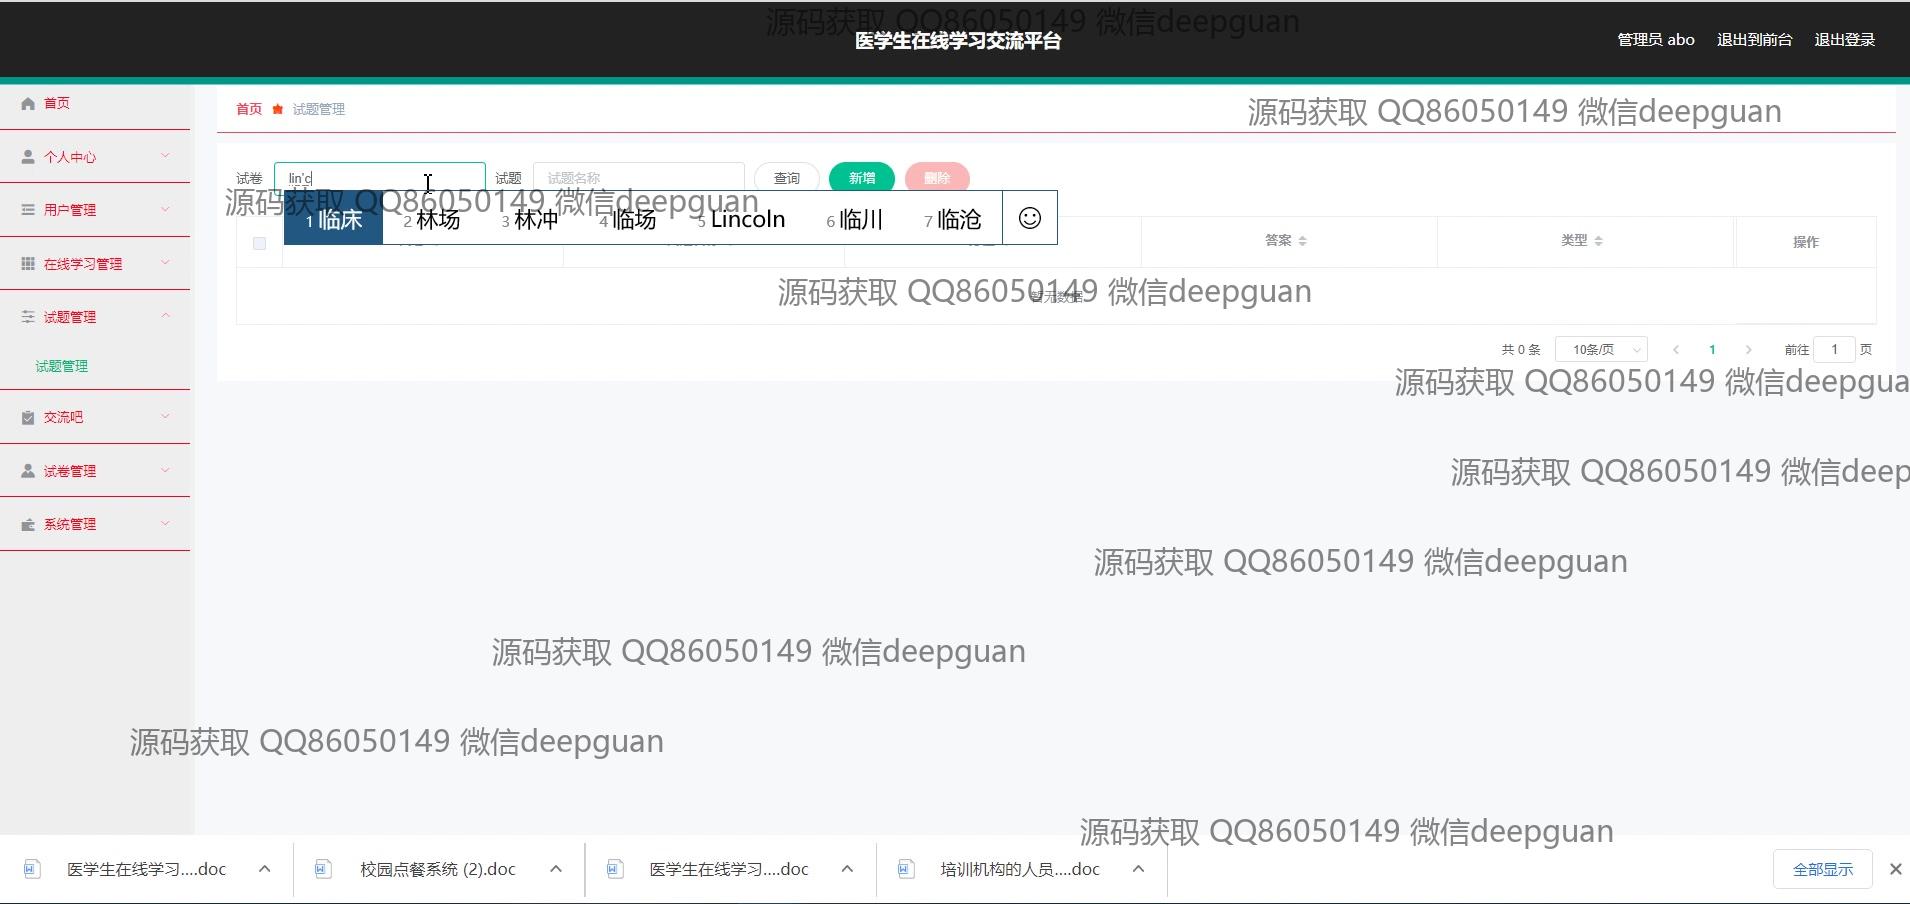Screen dimensions: 1910x904
Task: Open the 10条/页 page size dropdown
Action: (x=1601, y=349)
